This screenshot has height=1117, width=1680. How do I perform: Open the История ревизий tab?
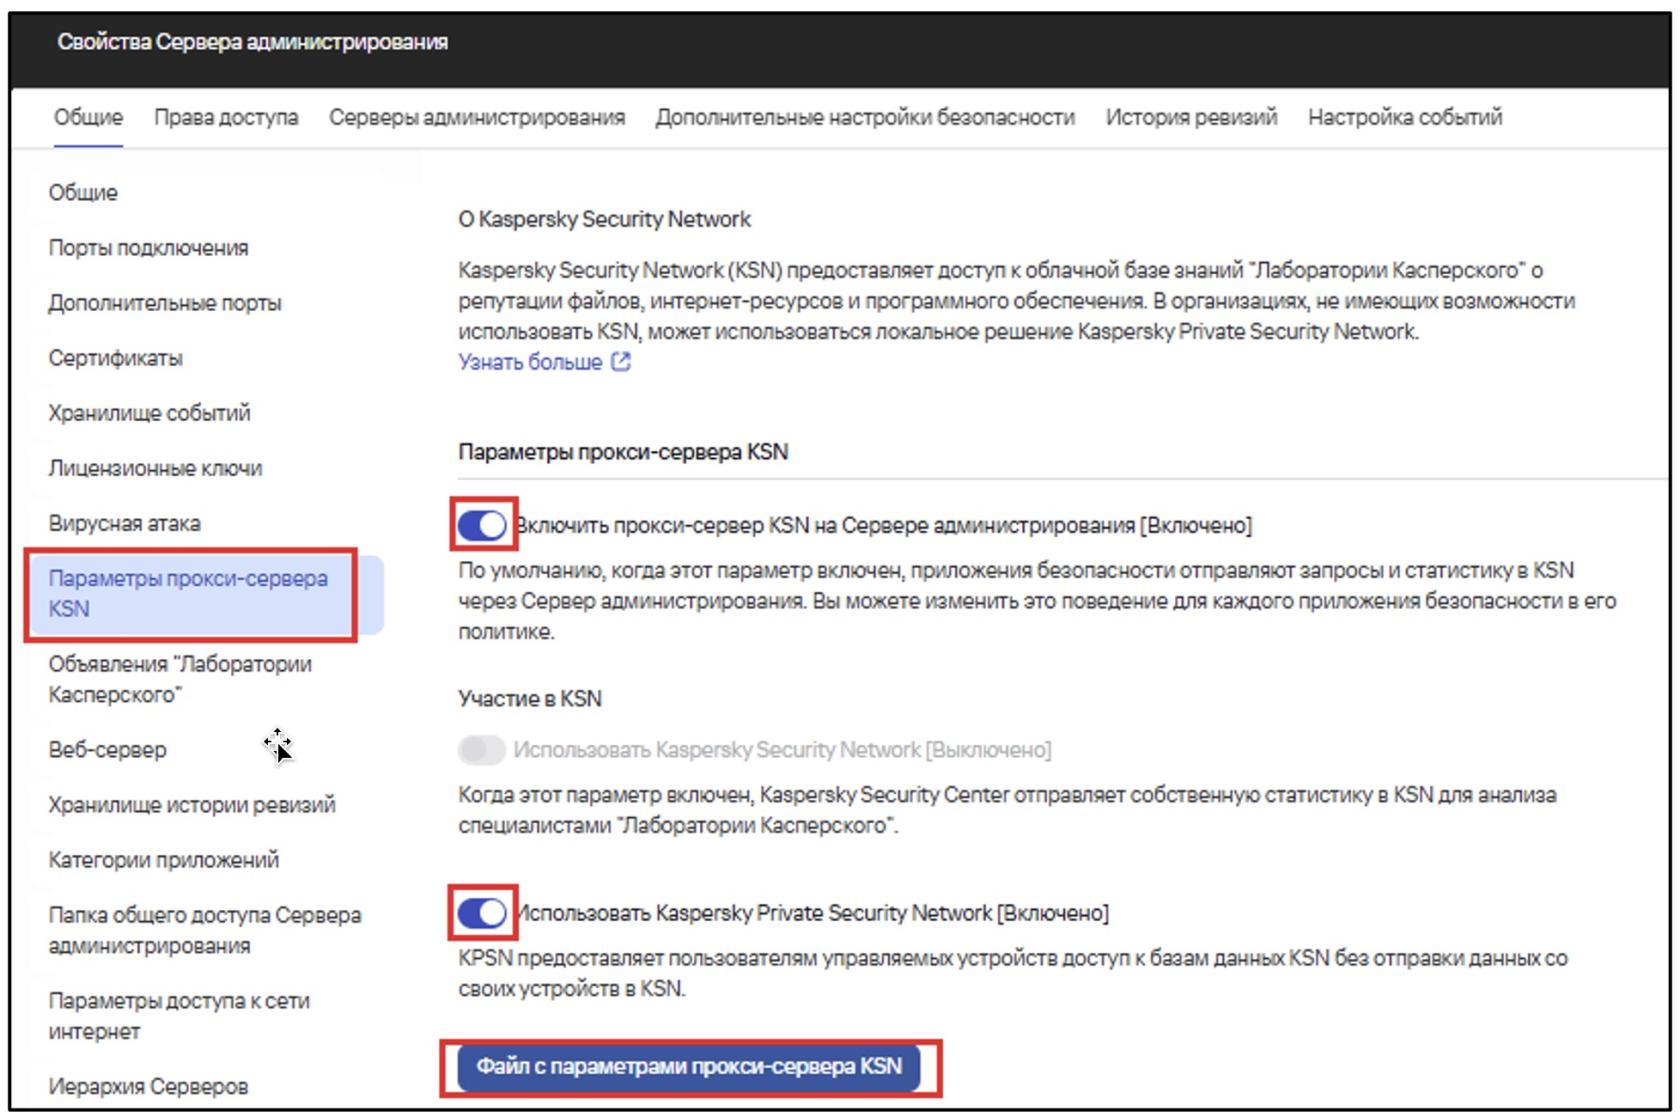click(x=1191, y=117)
